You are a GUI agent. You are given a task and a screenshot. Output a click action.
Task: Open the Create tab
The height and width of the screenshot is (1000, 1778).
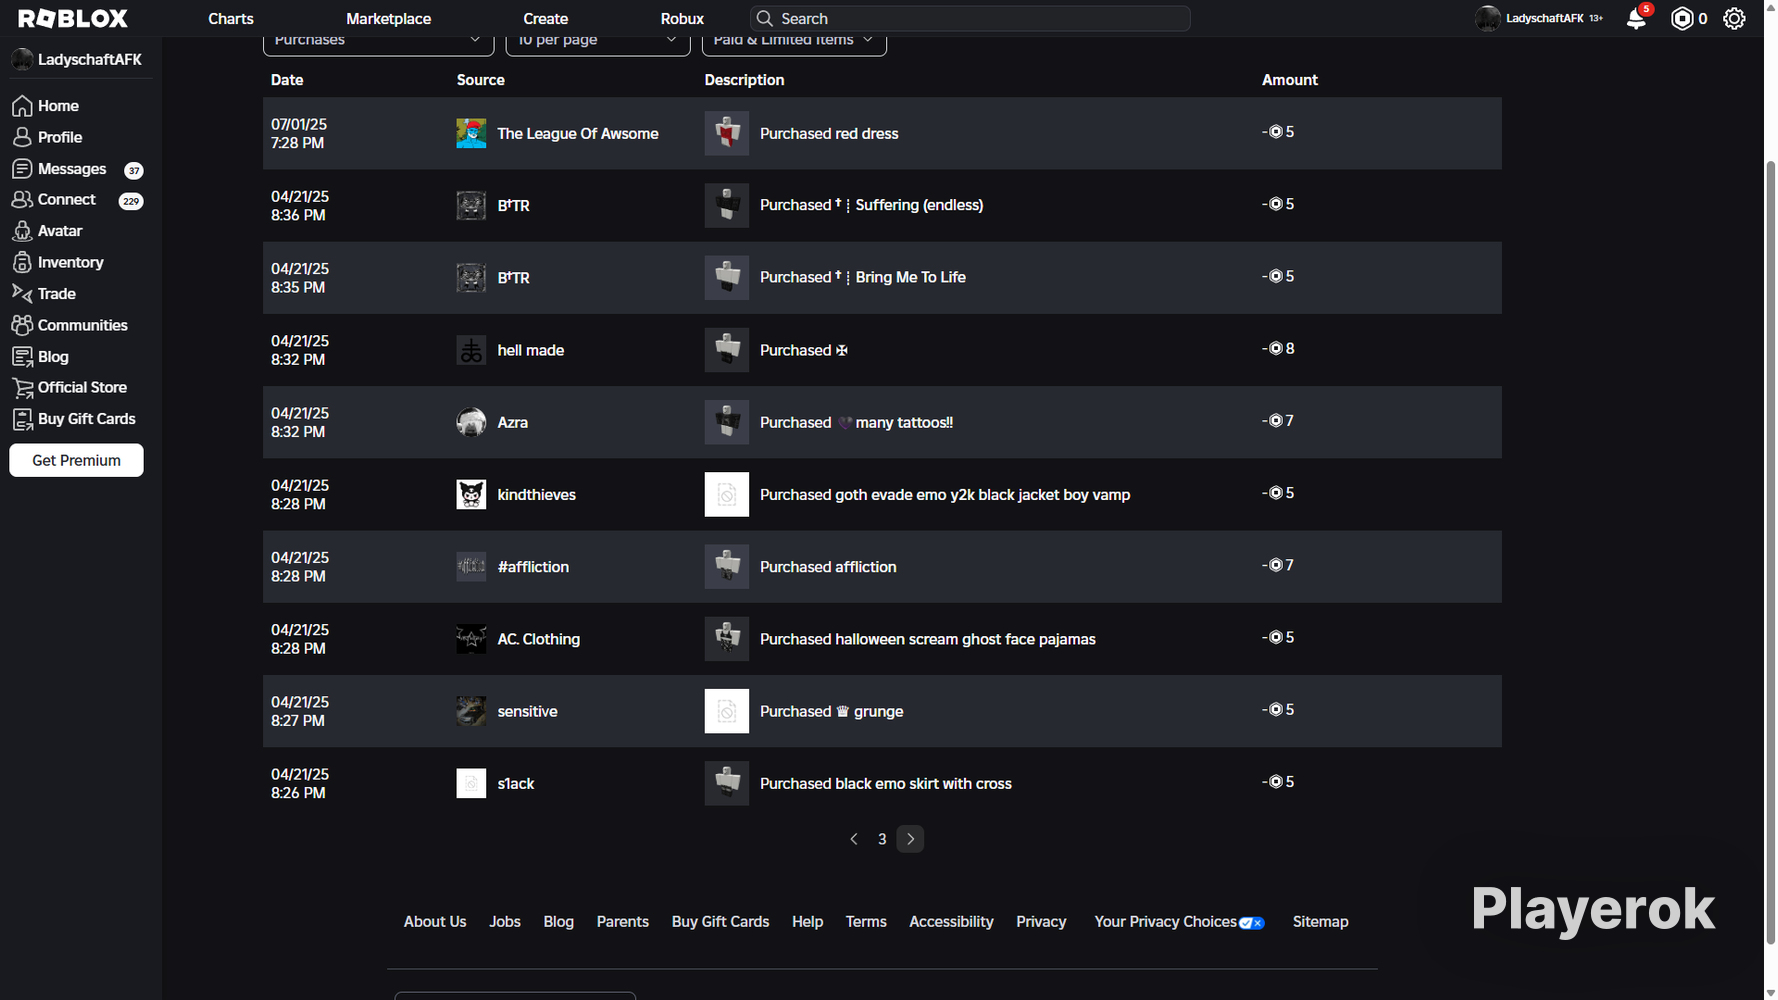546,19
